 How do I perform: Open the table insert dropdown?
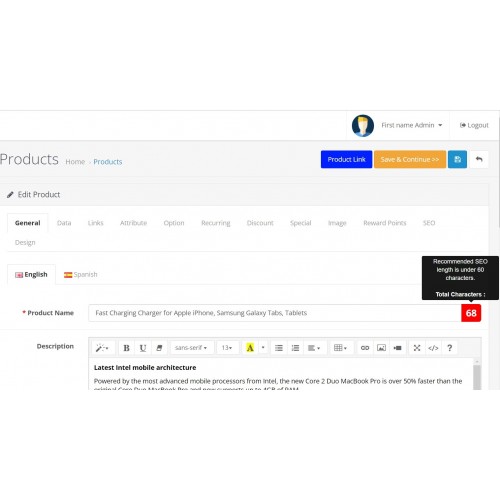pos(340,348)
